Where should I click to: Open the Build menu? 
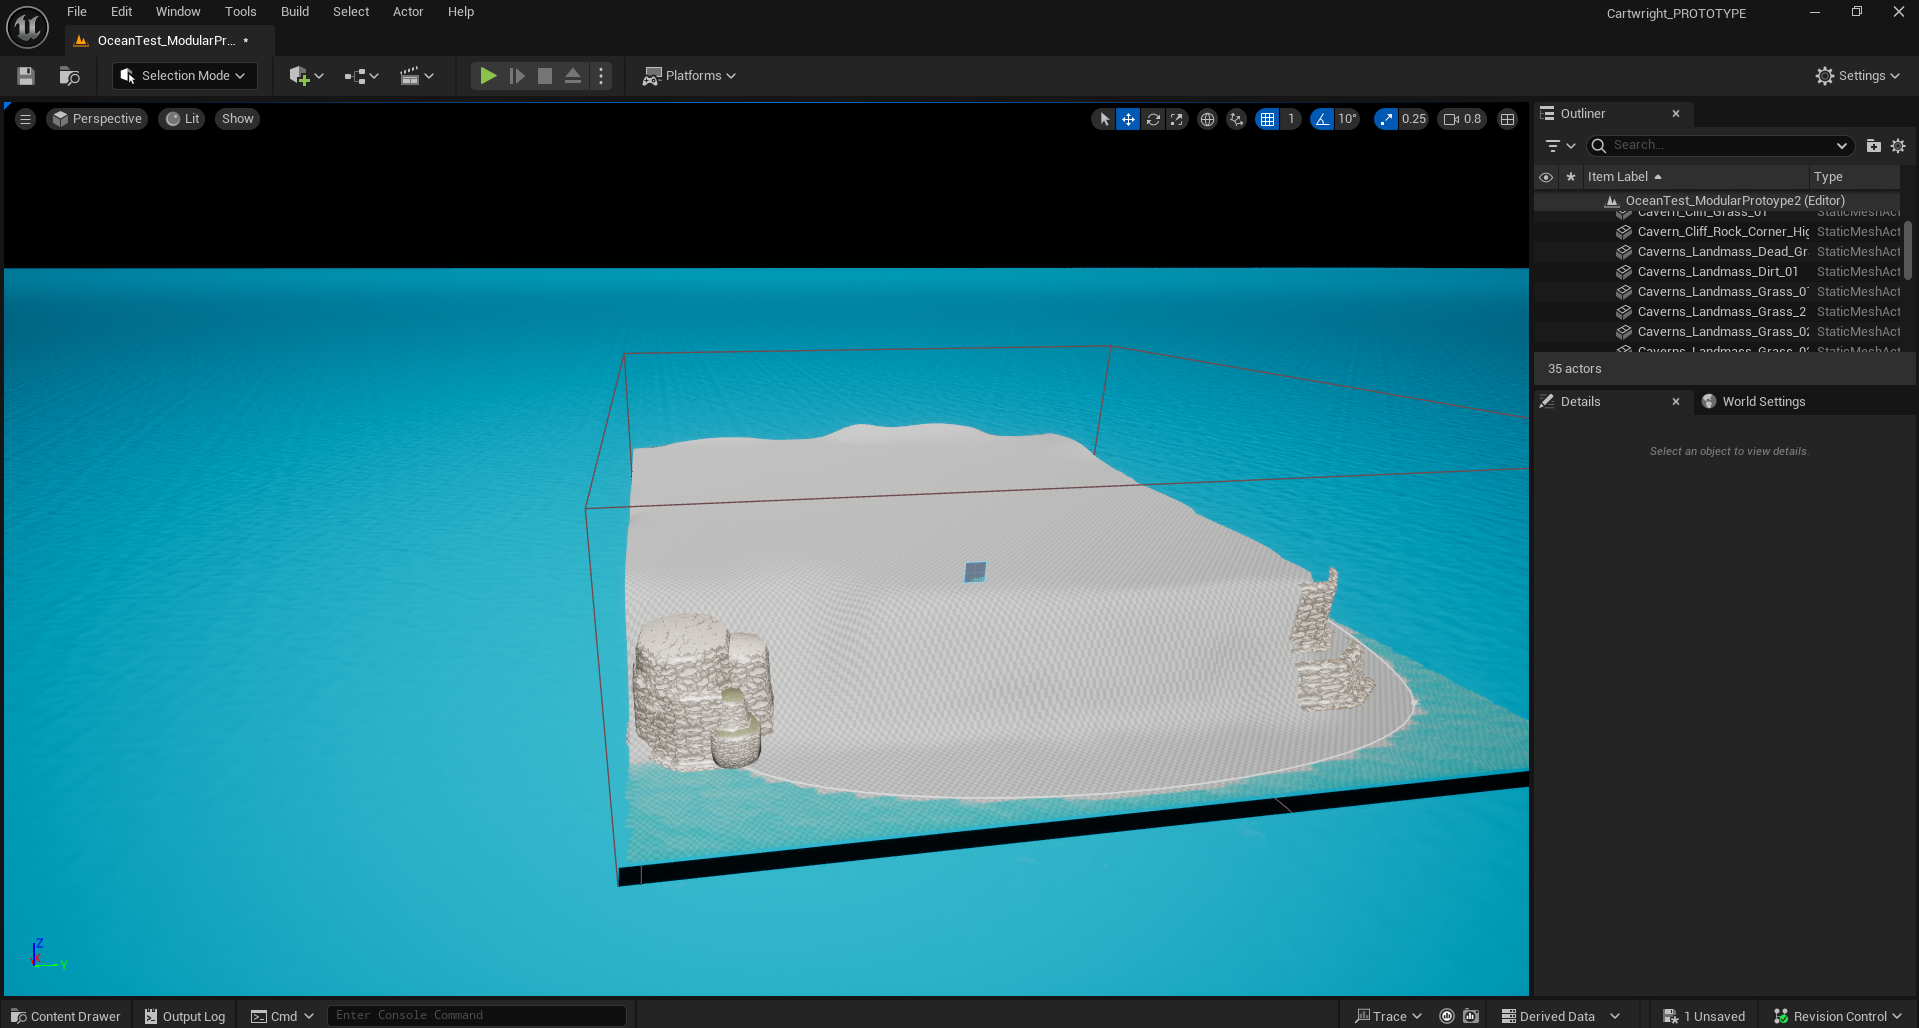(x=295, y=12)
